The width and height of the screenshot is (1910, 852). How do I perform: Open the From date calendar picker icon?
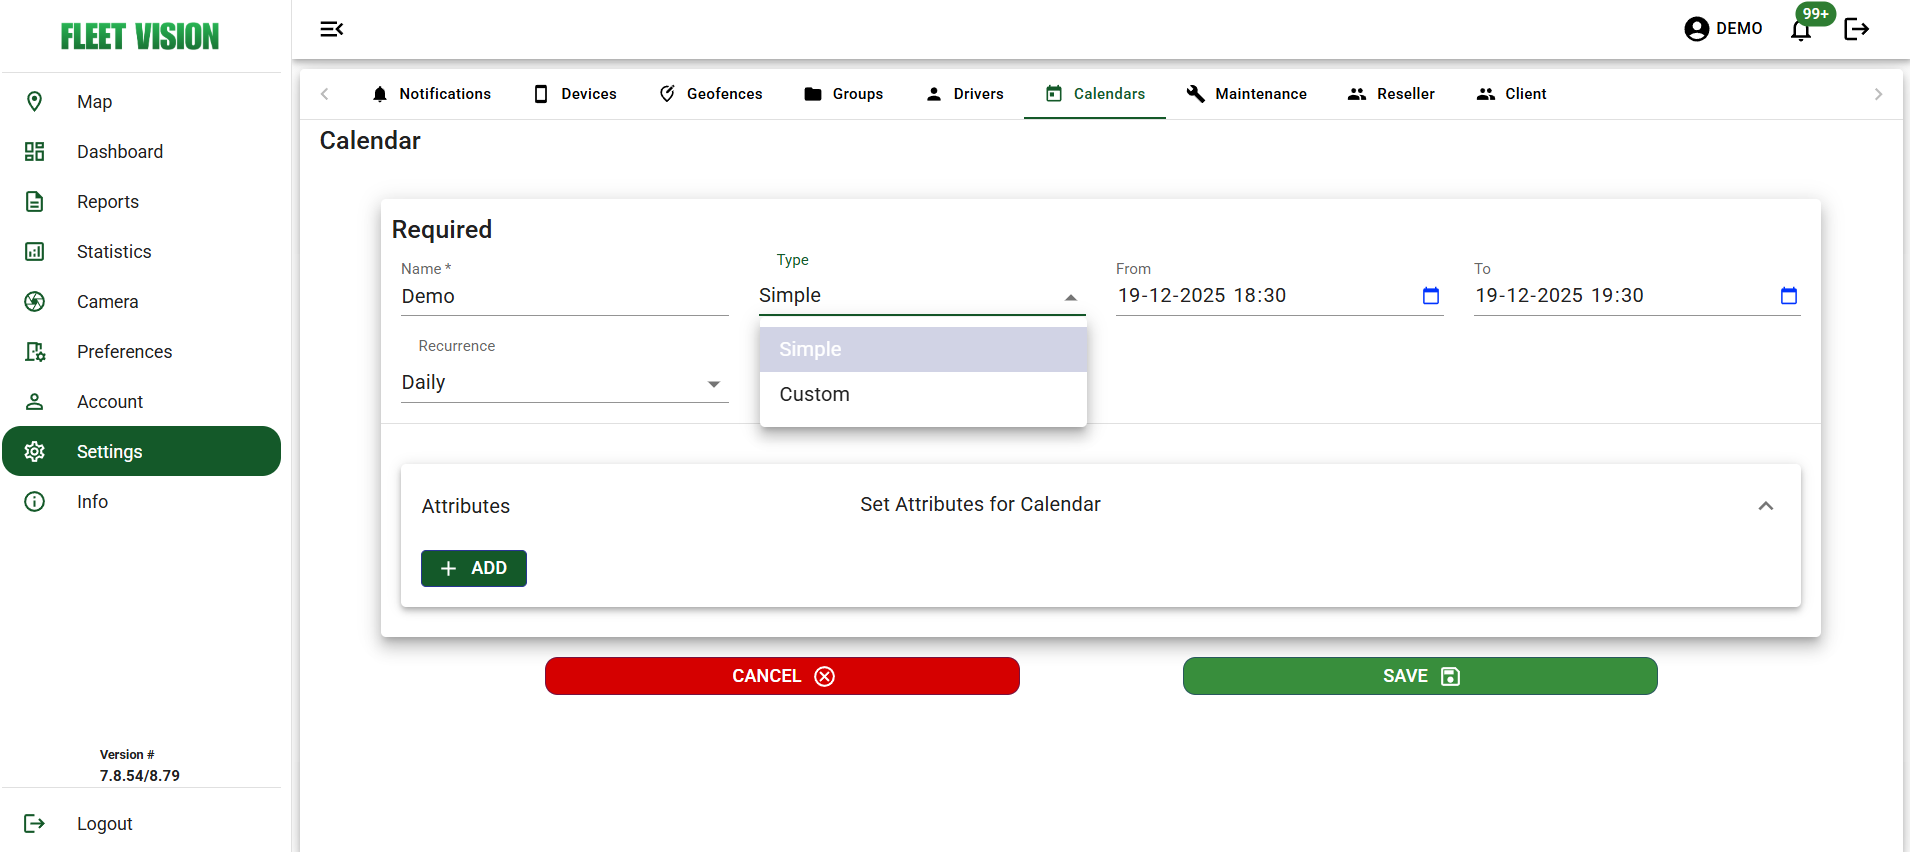(x=1431, y=295)
